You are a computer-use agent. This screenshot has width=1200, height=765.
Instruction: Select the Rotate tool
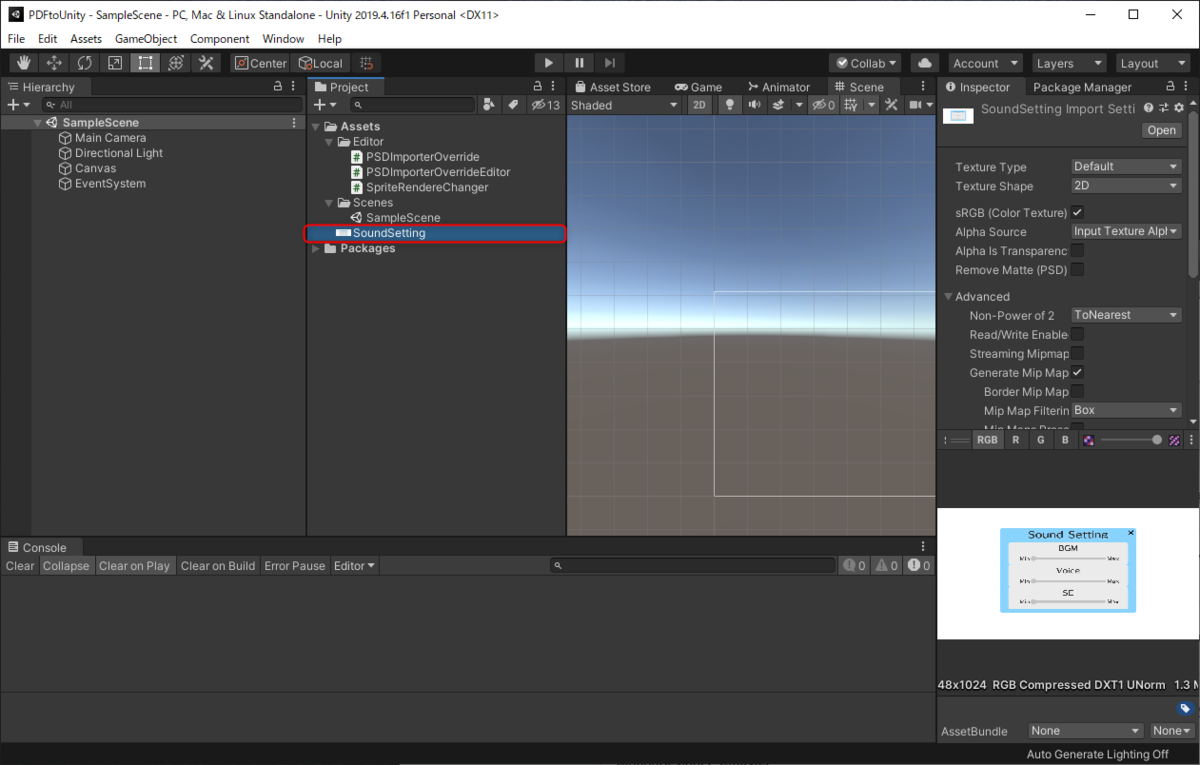(85, 63)
